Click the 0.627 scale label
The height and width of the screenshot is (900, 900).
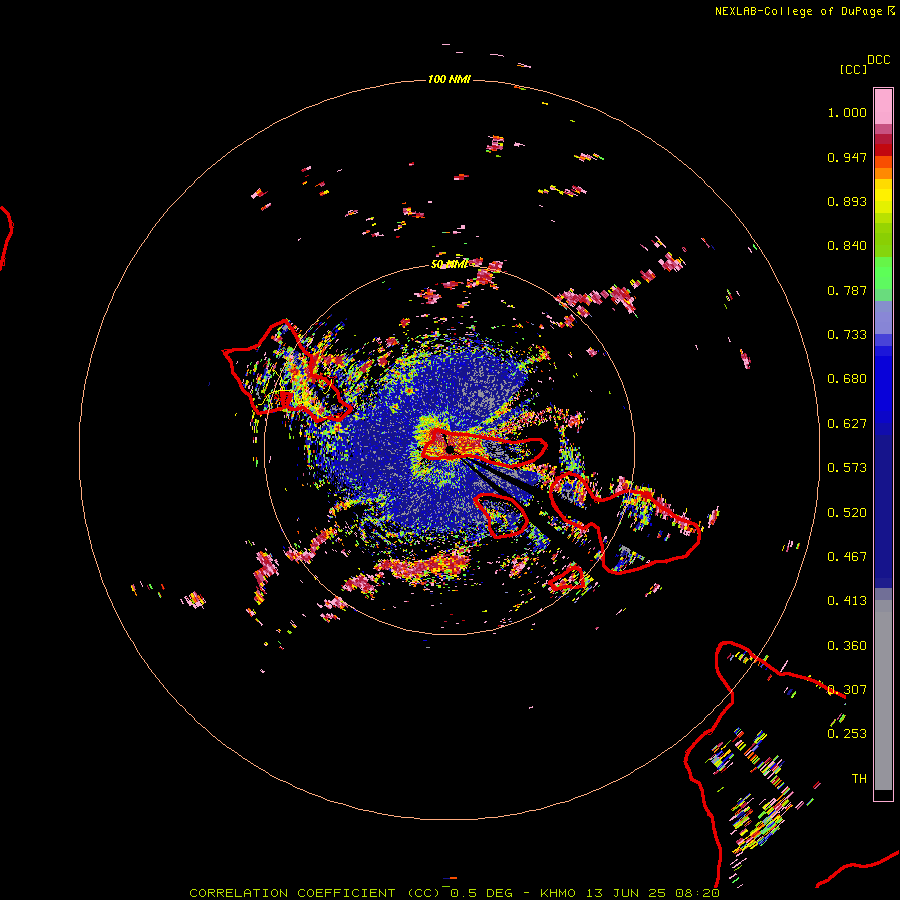(x=847, y=424)
